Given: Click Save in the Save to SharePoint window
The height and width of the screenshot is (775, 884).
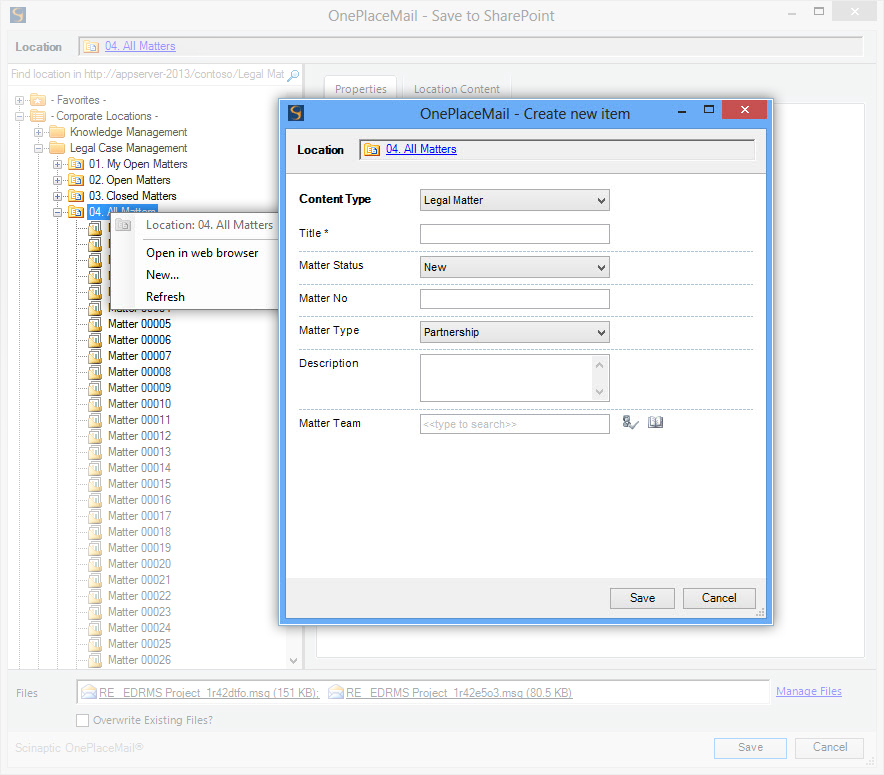Looking at the screenshot, I should [x=750, y=748].
